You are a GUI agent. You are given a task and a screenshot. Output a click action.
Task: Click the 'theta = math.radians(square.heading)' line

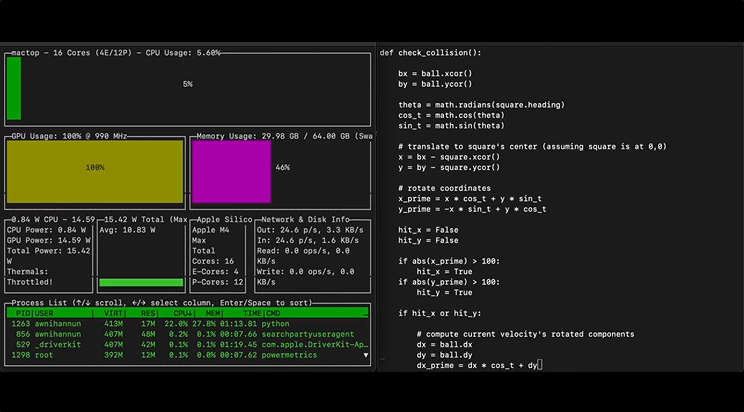(482, 105)
